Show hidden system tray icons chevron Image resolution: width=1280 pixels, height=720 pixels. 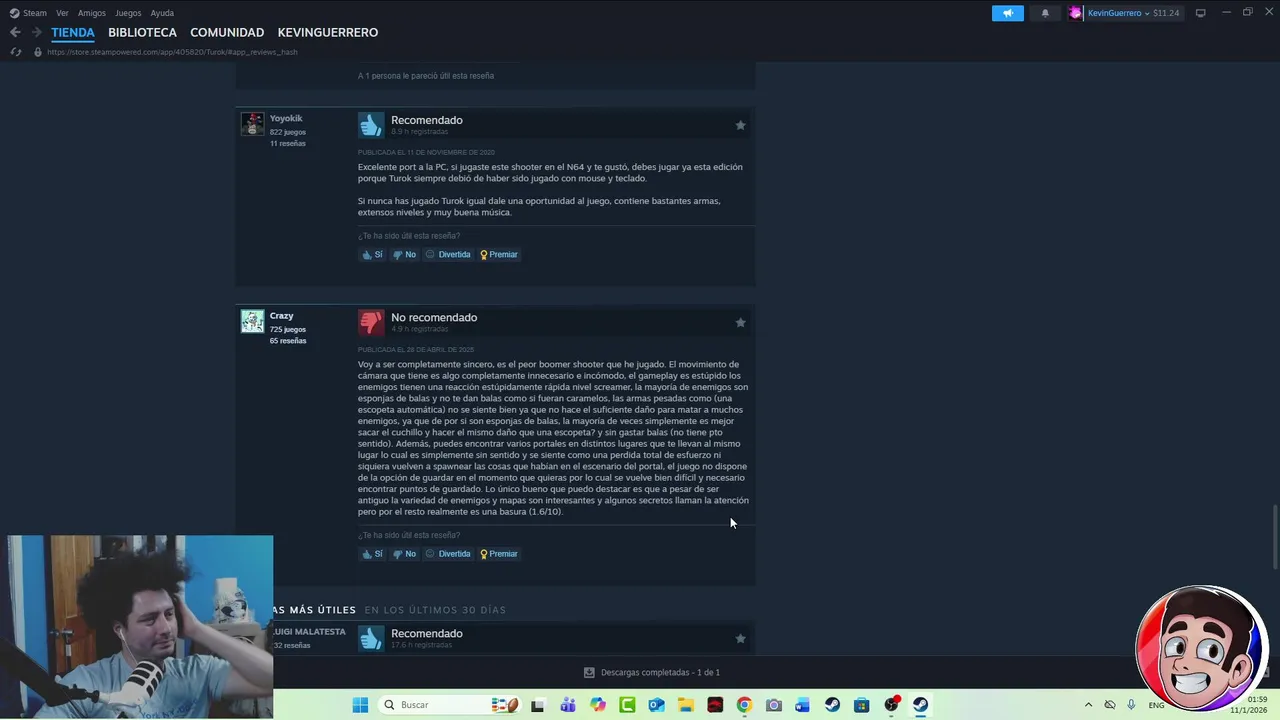1088,705
